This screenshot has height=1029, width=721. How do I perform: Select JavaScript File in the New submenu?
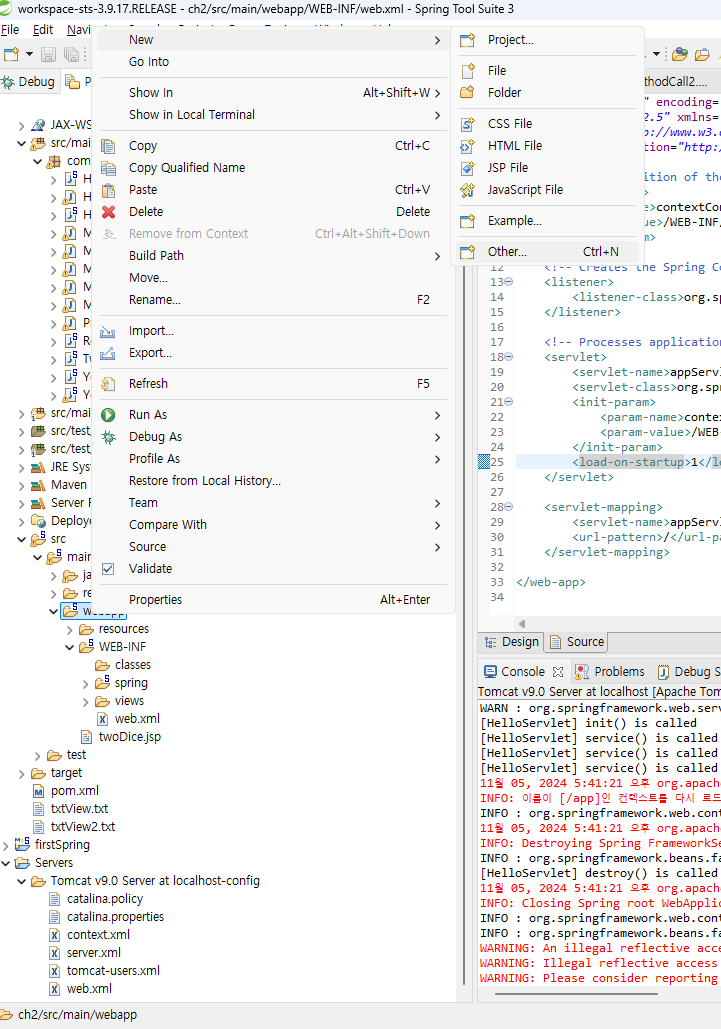pyautogui.click(x=546, y=190)
